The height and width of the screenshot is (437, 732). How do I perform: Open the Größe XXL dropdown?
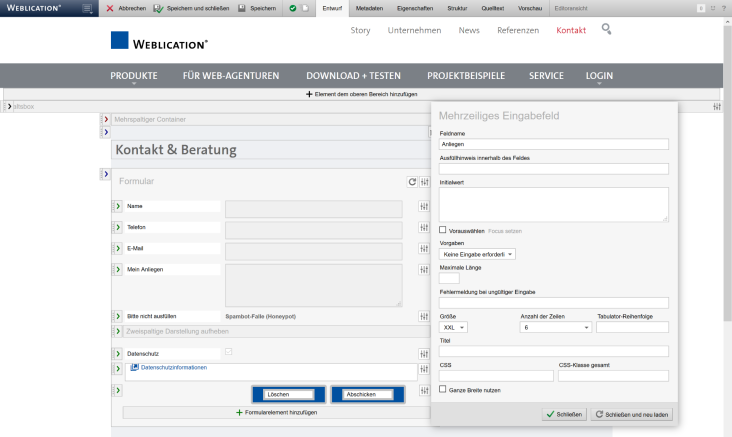[x=453, y=327]
